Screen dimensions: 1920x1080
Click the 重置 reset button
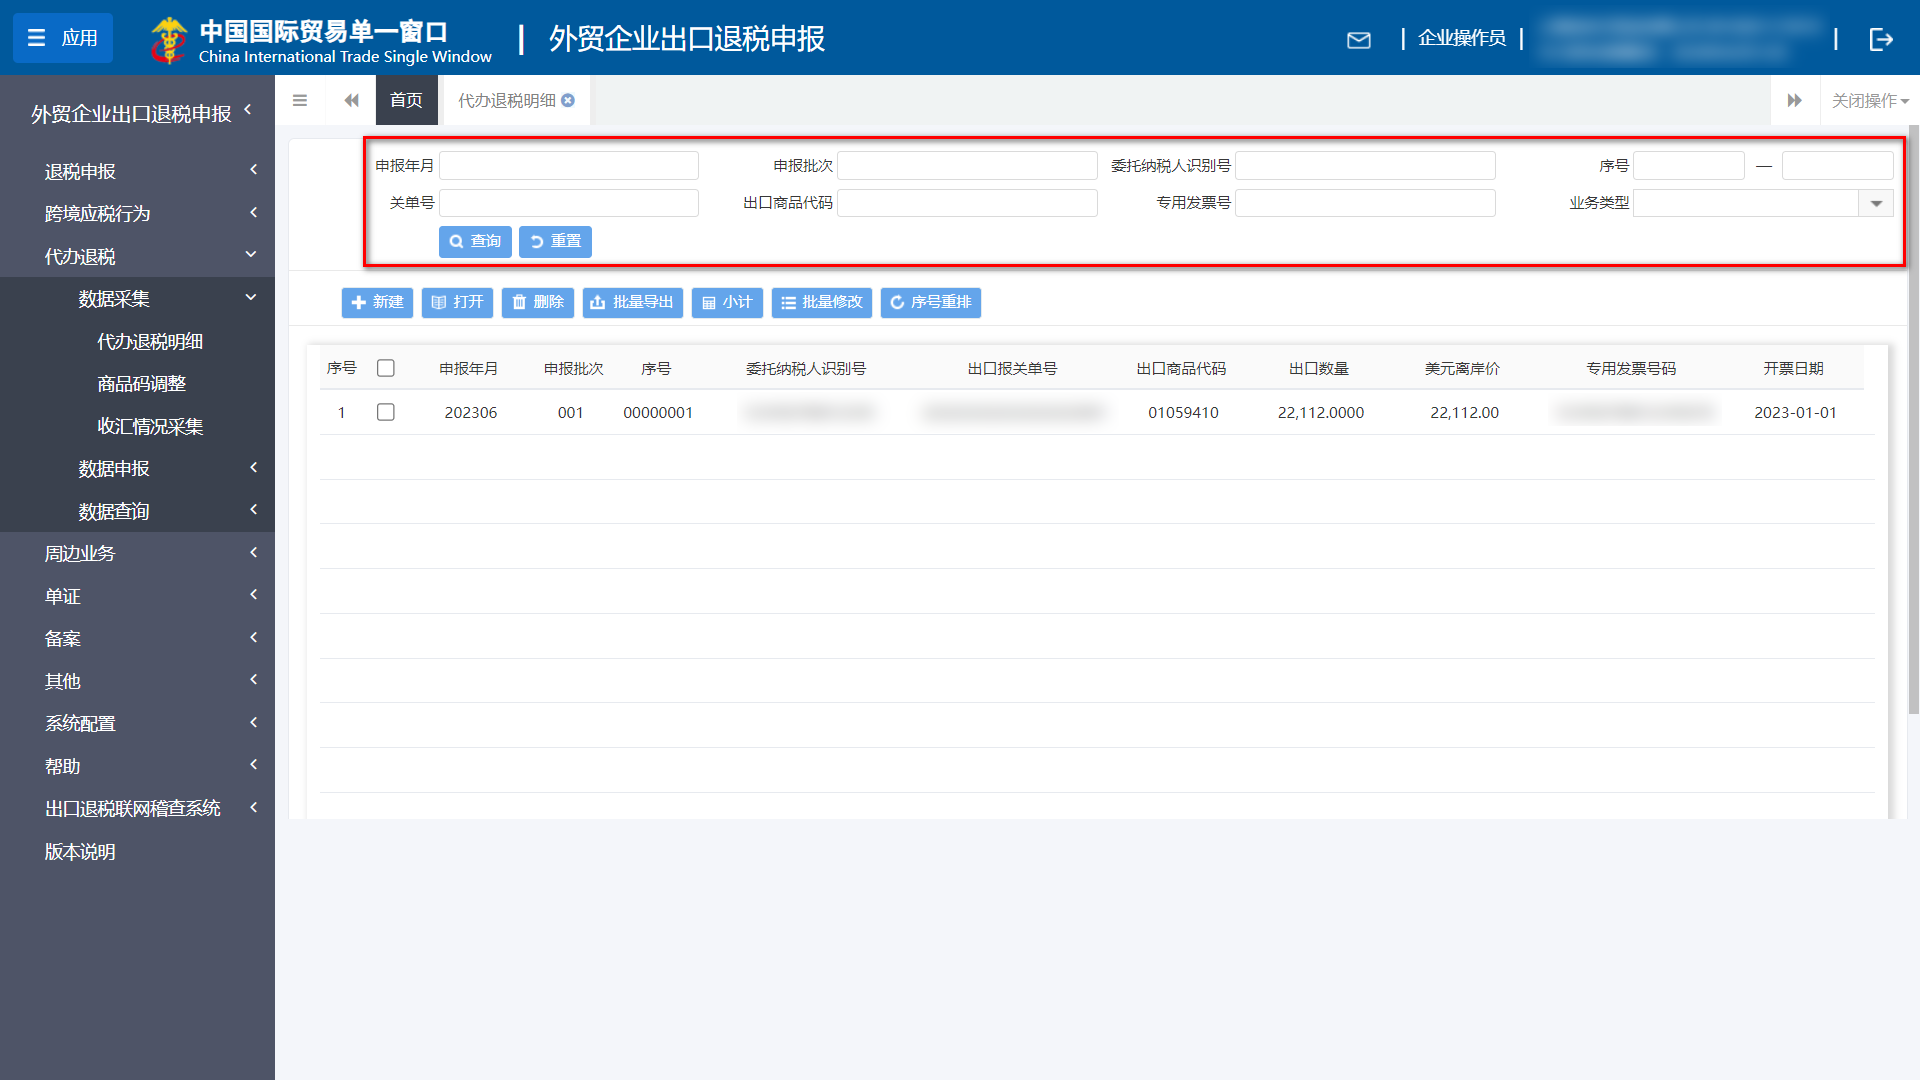(555, 241)
